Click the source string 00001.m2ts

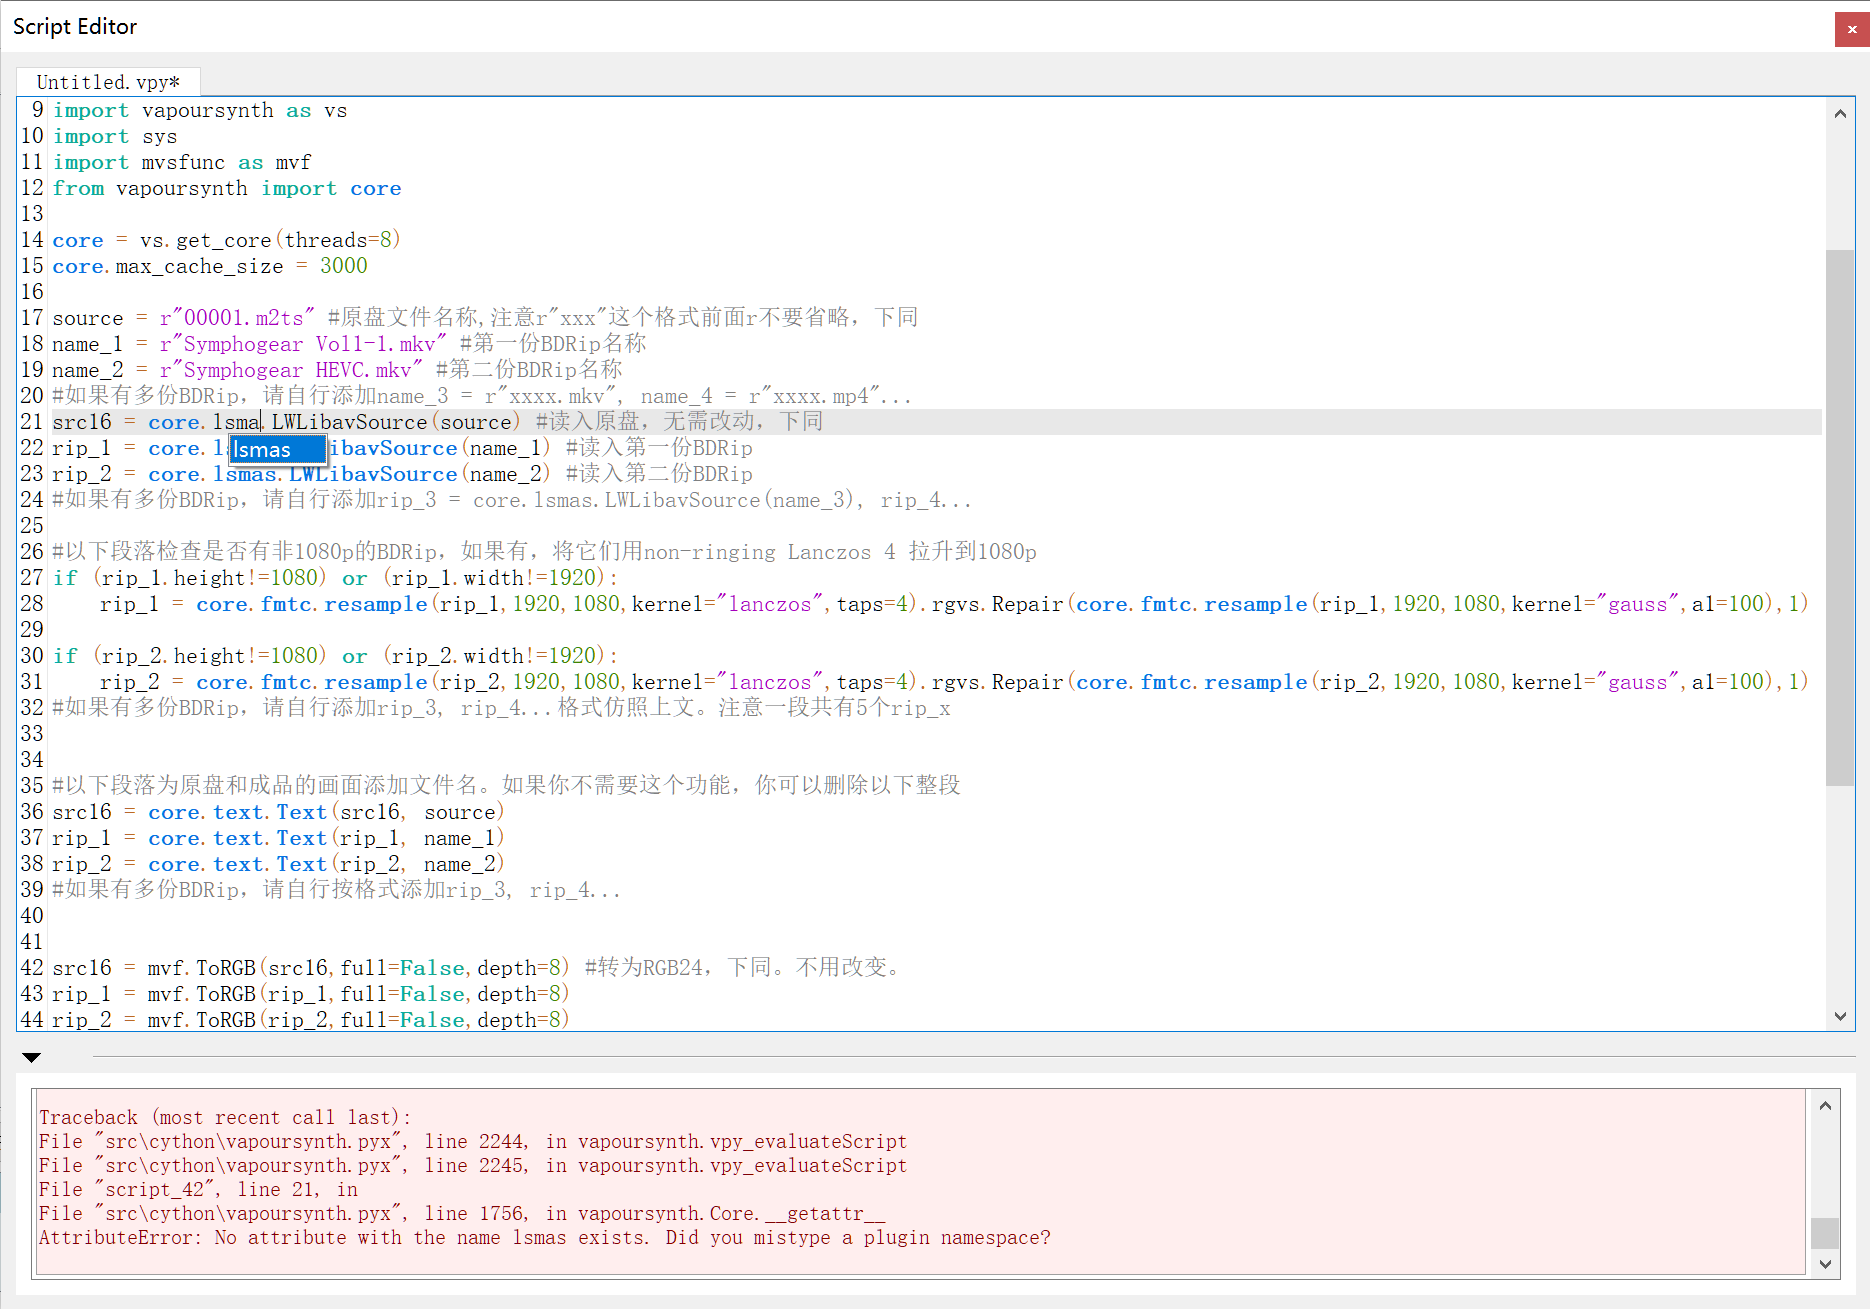pyautogui.click(x=237, y=318)
